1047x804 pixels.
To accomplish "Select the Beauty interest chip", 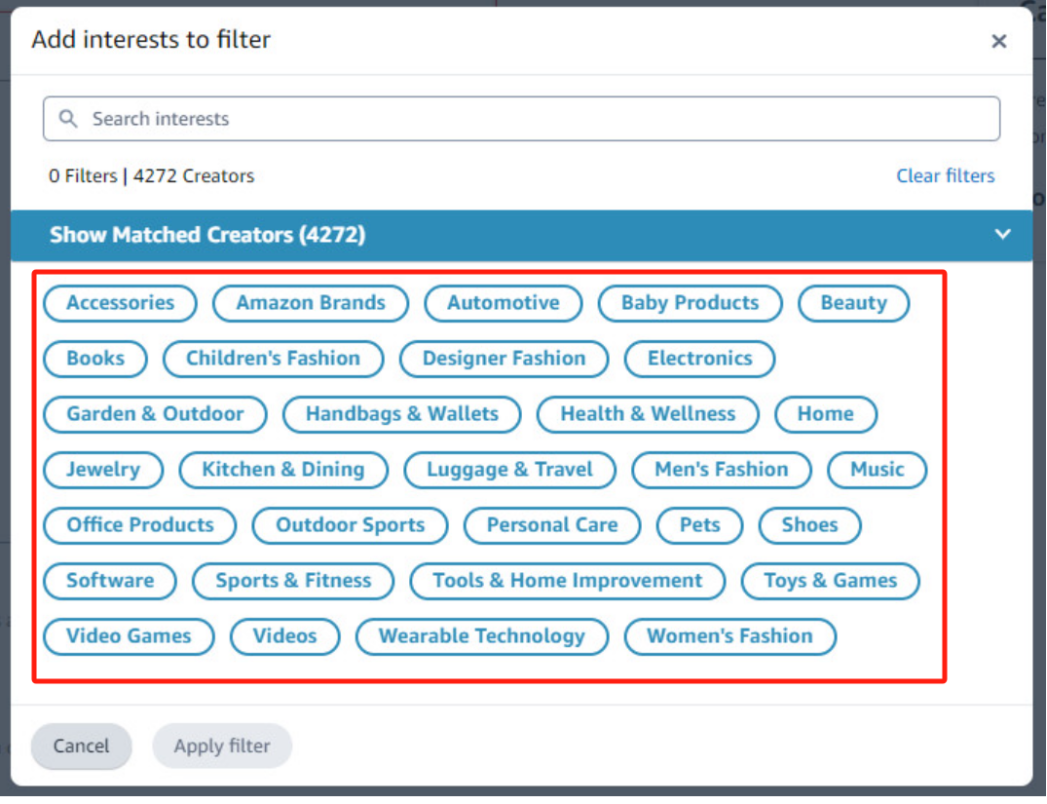I will 853,303.
